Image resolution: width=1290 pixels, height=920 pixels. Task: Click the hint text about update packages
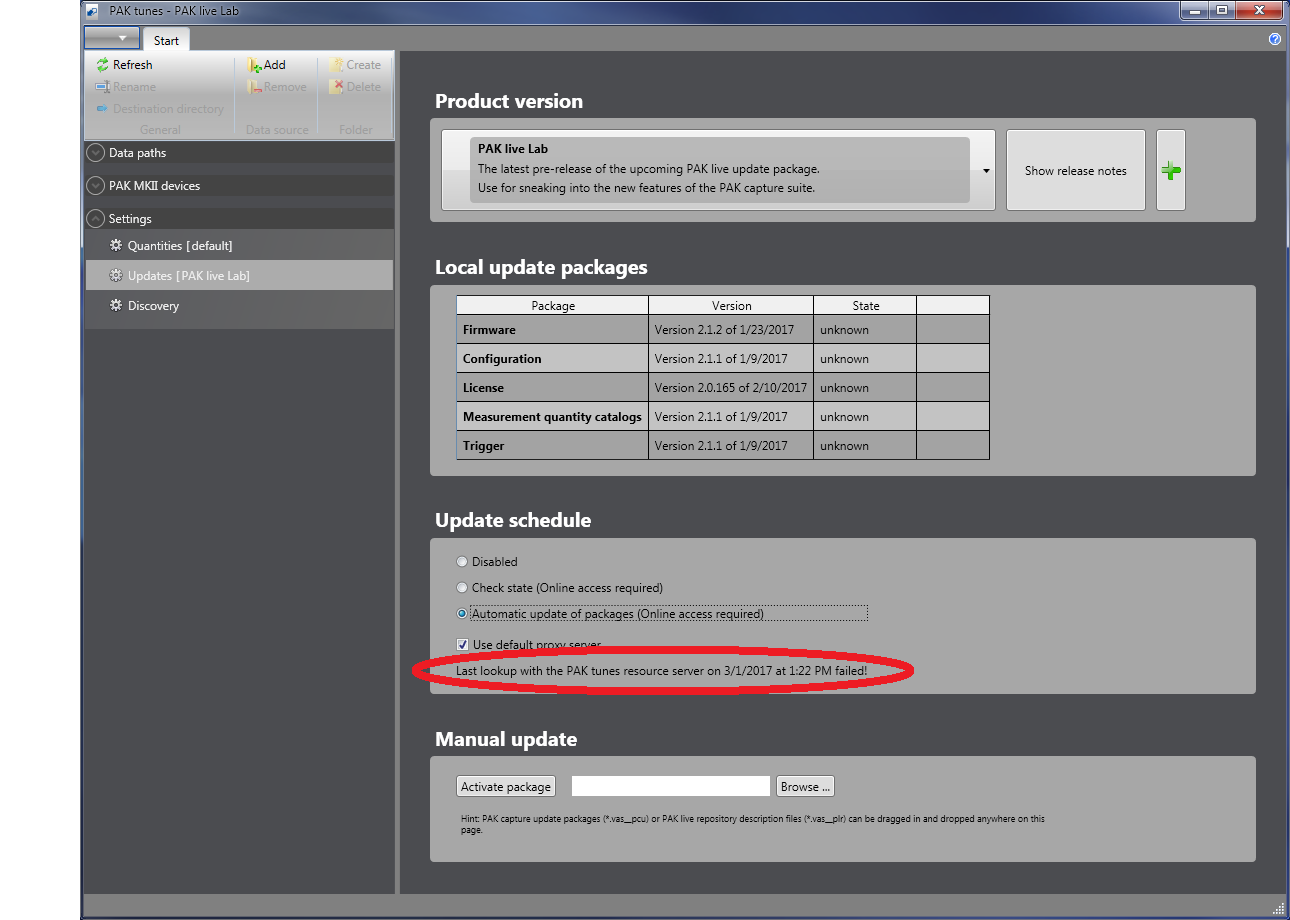[x=753, y=824]
